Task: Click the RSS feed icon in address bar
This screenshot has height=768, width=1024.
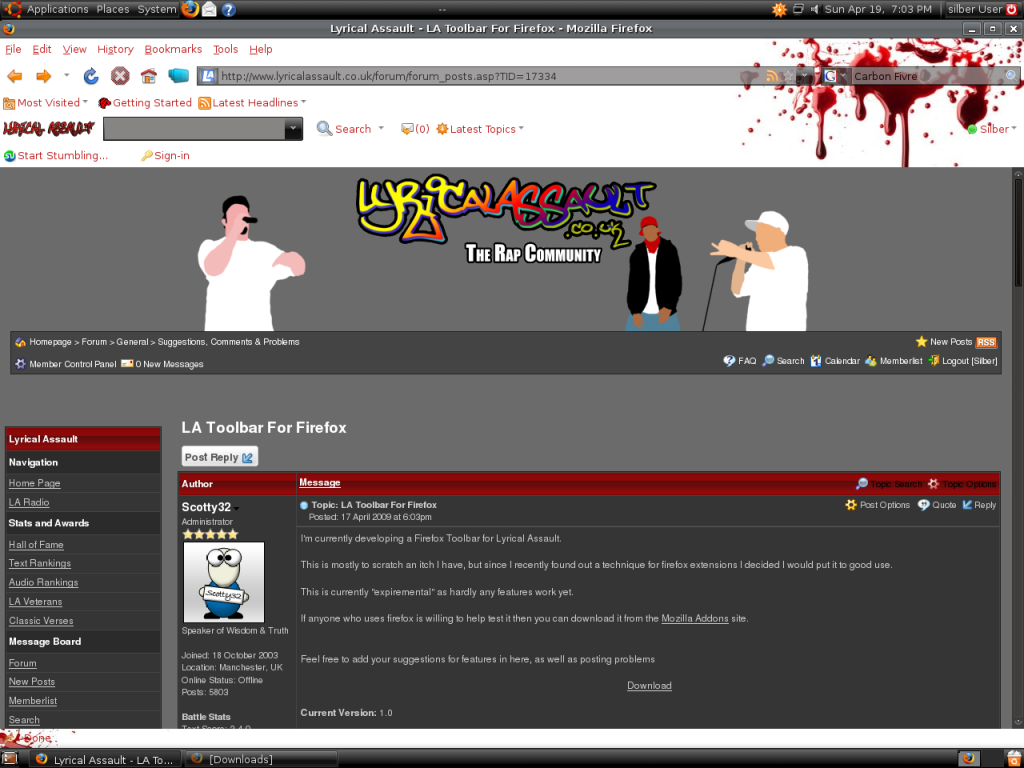Action: pyautogui.click(x=772, y=76)
